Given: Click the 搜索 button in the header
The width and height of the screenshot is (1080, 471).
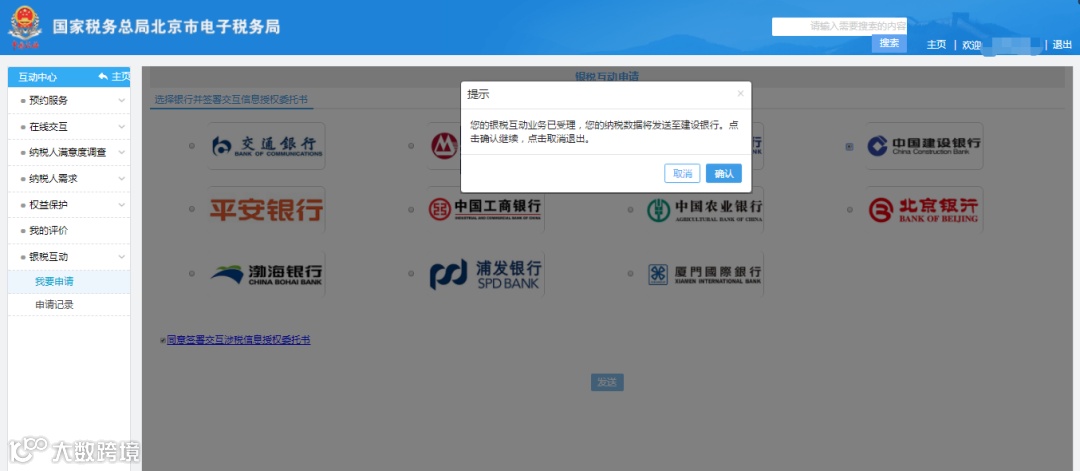Looking at the screenshot, I should pyautogui.click(x=889, y=43).
